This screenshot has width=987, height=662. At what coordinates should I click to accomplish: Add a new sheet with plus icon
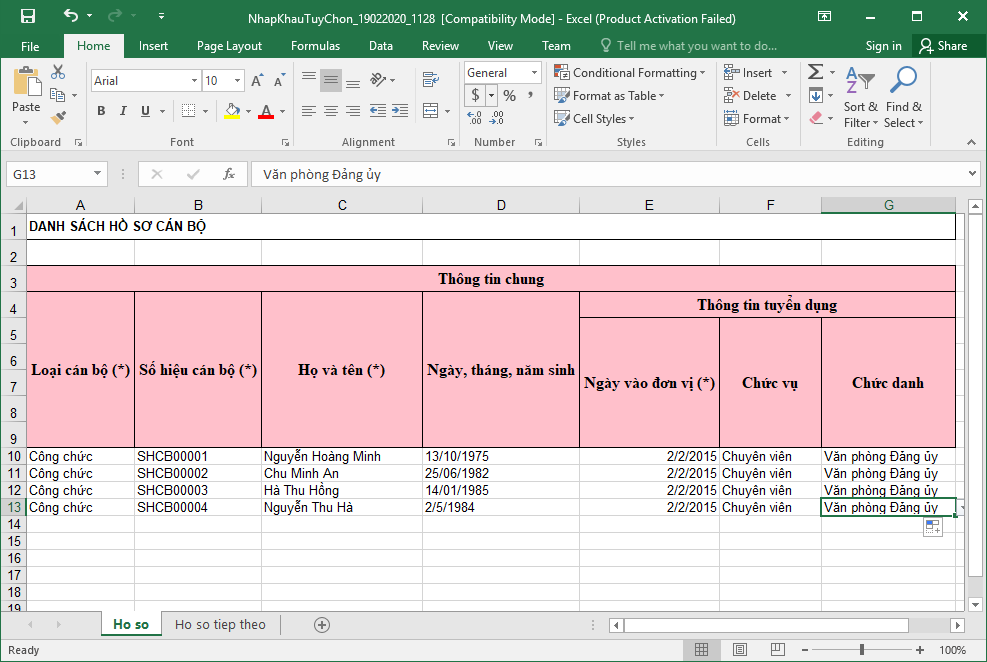coord(322,624)
